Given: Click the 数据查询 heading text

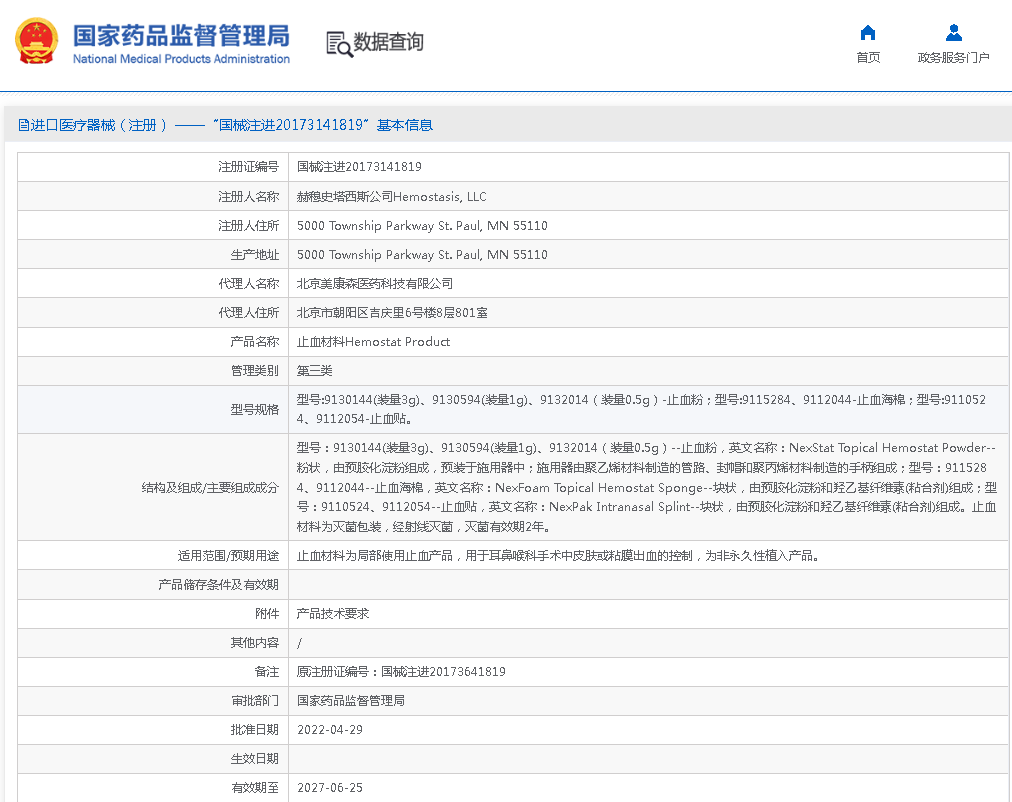Looking at the screenshot, I should click(x=388, y=42).
